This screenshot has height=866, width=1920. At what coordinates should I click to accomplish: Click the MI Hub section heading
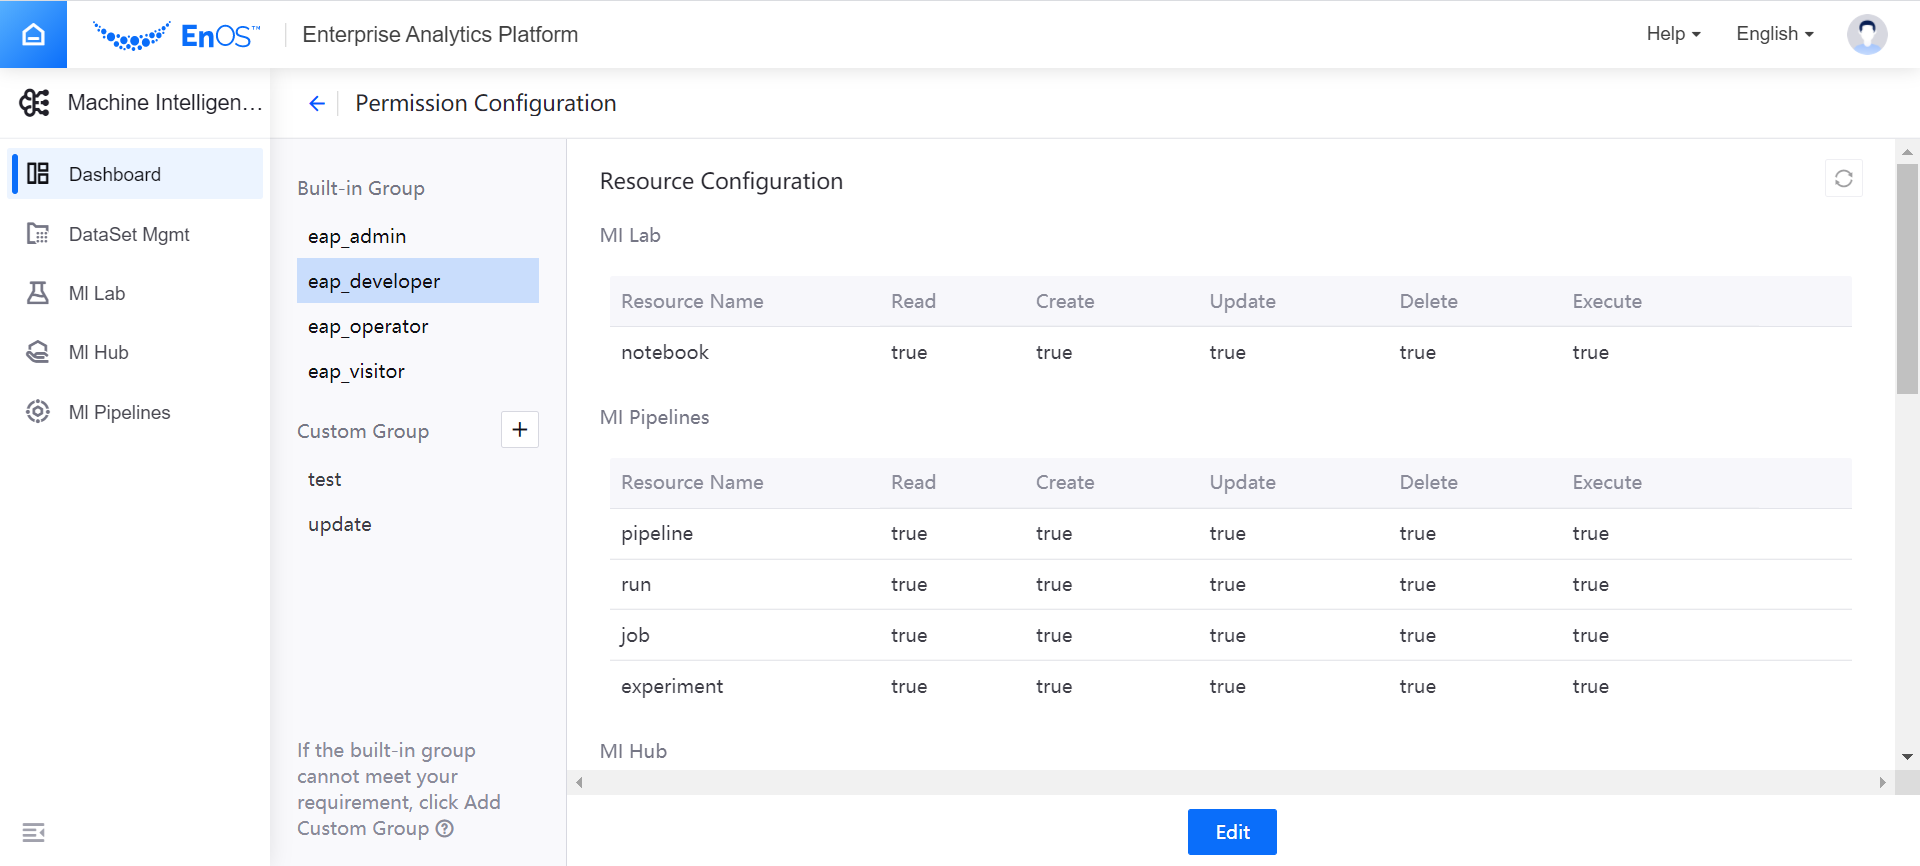coord(633,751)
